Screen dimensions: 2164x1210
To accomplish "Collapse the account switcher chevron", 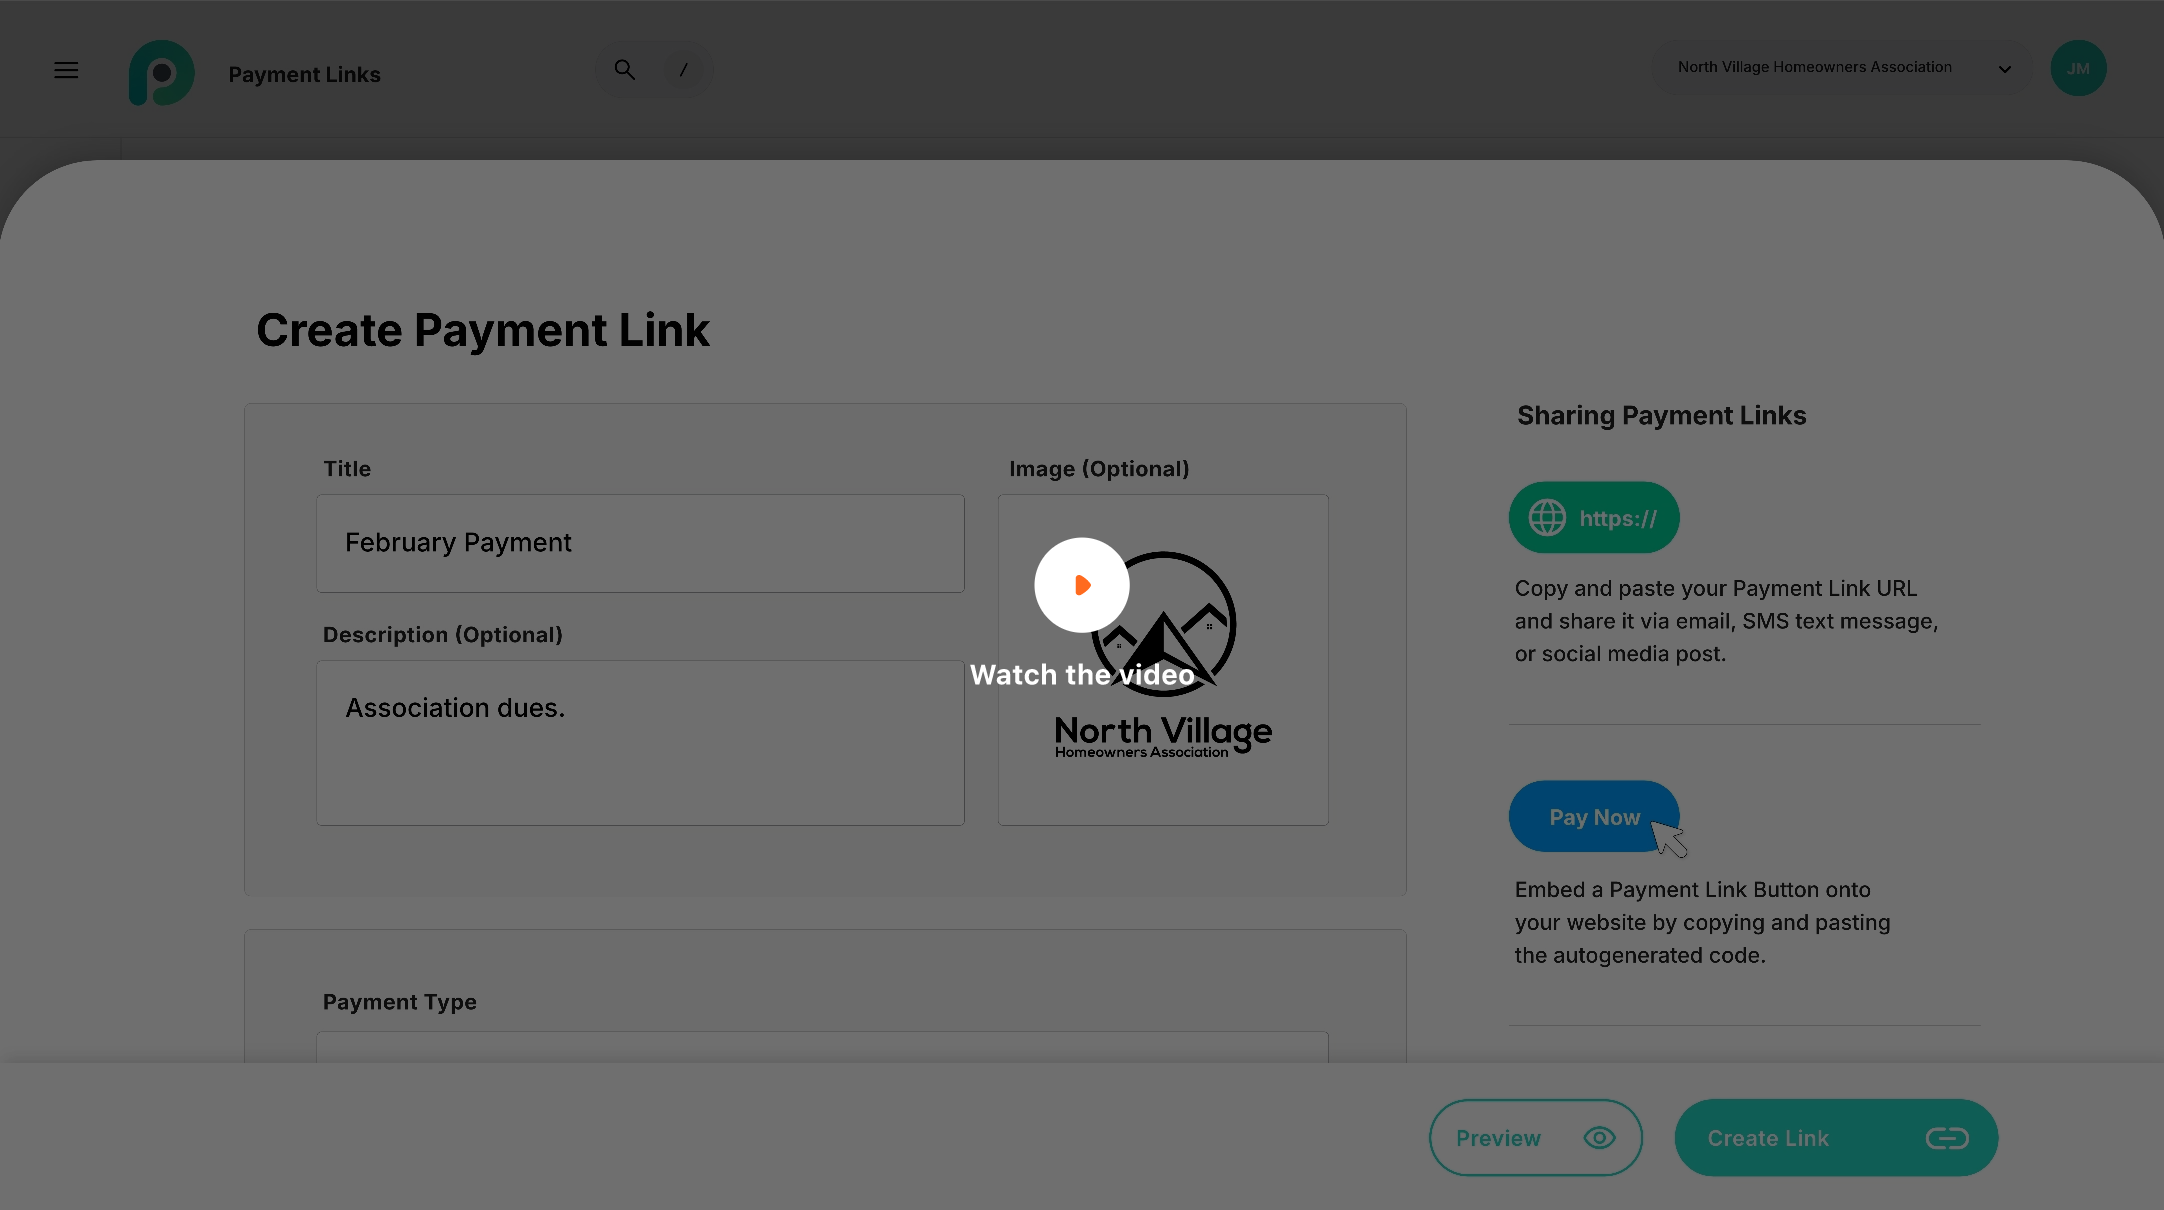I will 2004,68.
